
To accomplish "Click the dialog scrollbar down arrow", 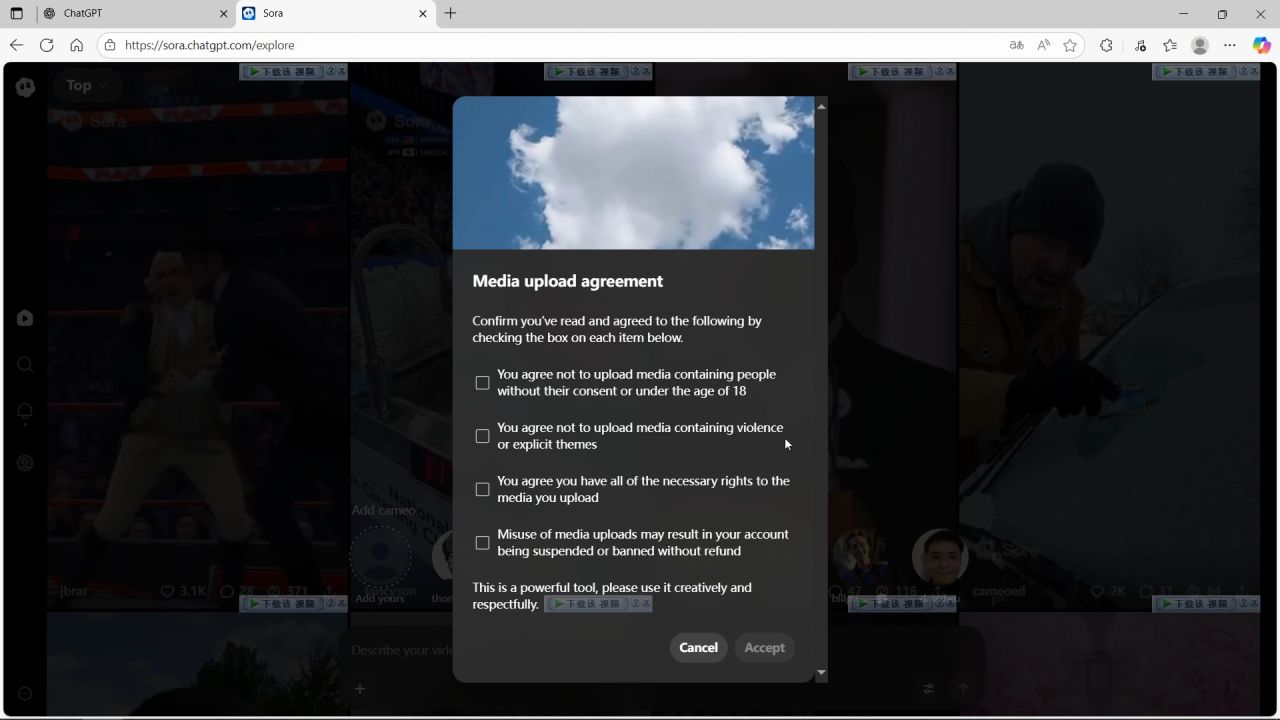I will point(821,673).
